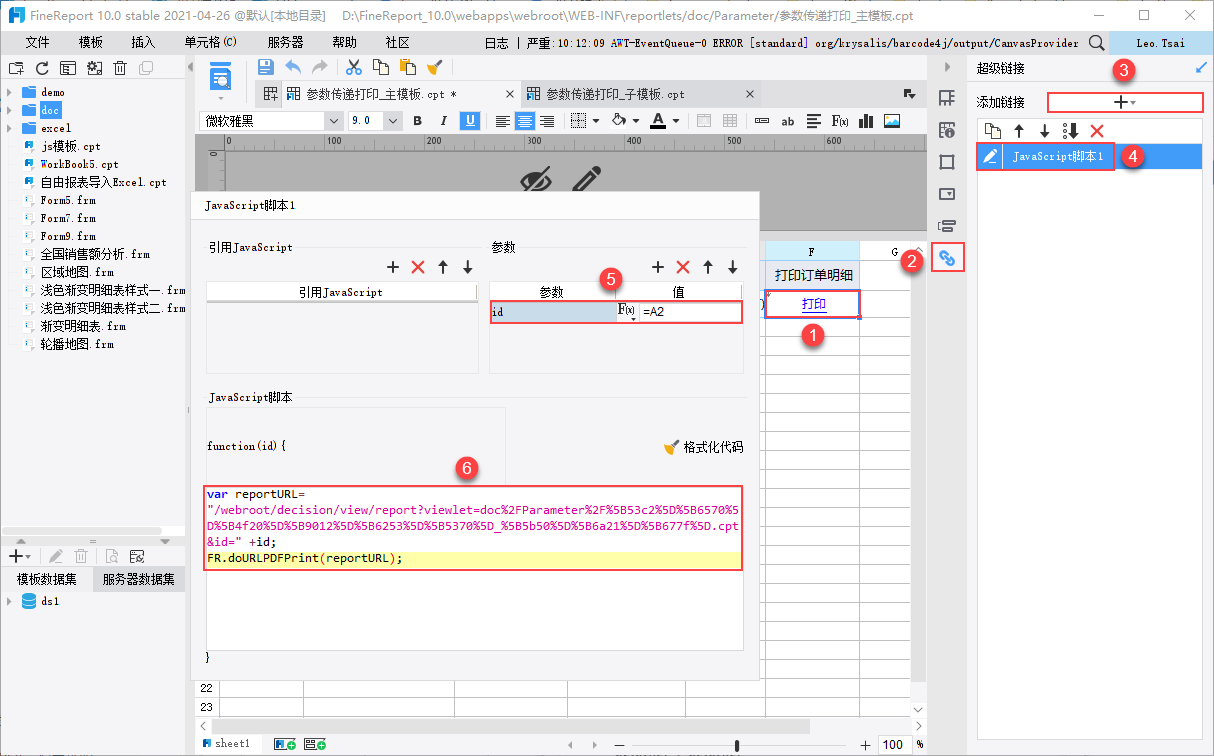Toggle Bold text formatting
This screenshot has height=756, width=1214.
tap(417, 121)
